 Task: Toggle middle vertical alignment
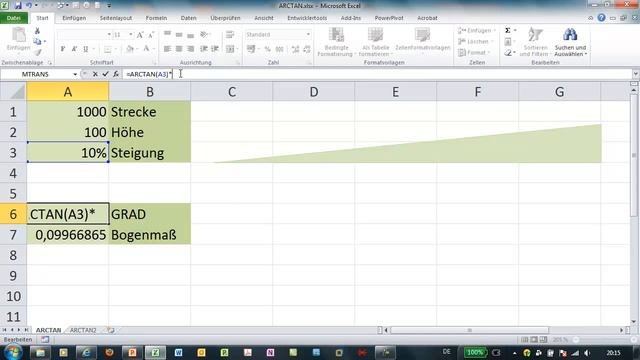coord(179,35)
